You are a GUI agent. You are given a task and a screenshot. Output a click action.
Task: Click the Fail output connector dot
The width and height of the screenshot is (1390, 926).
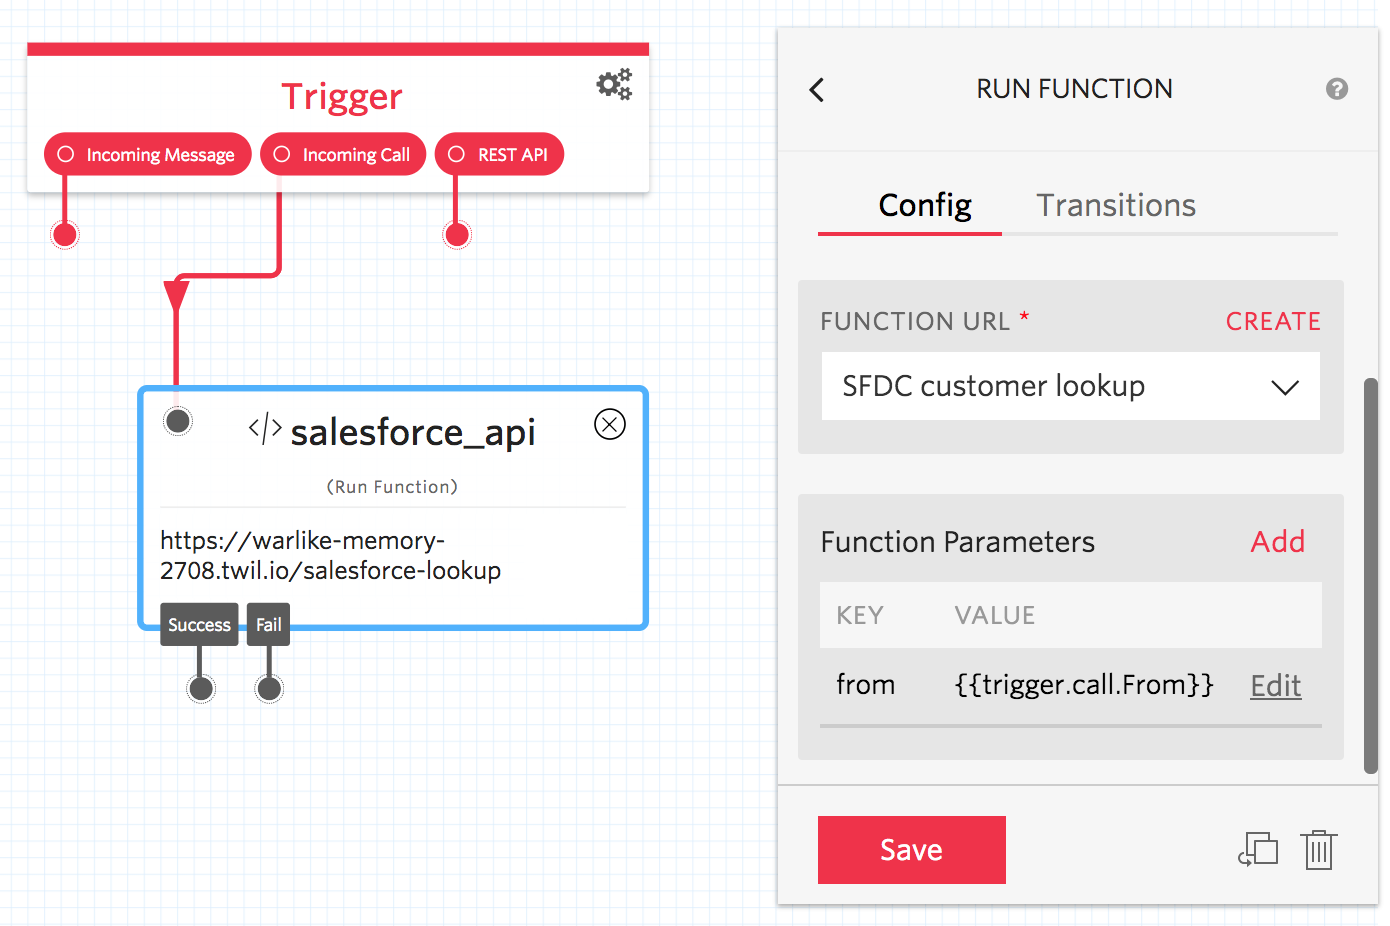[269, 689]
